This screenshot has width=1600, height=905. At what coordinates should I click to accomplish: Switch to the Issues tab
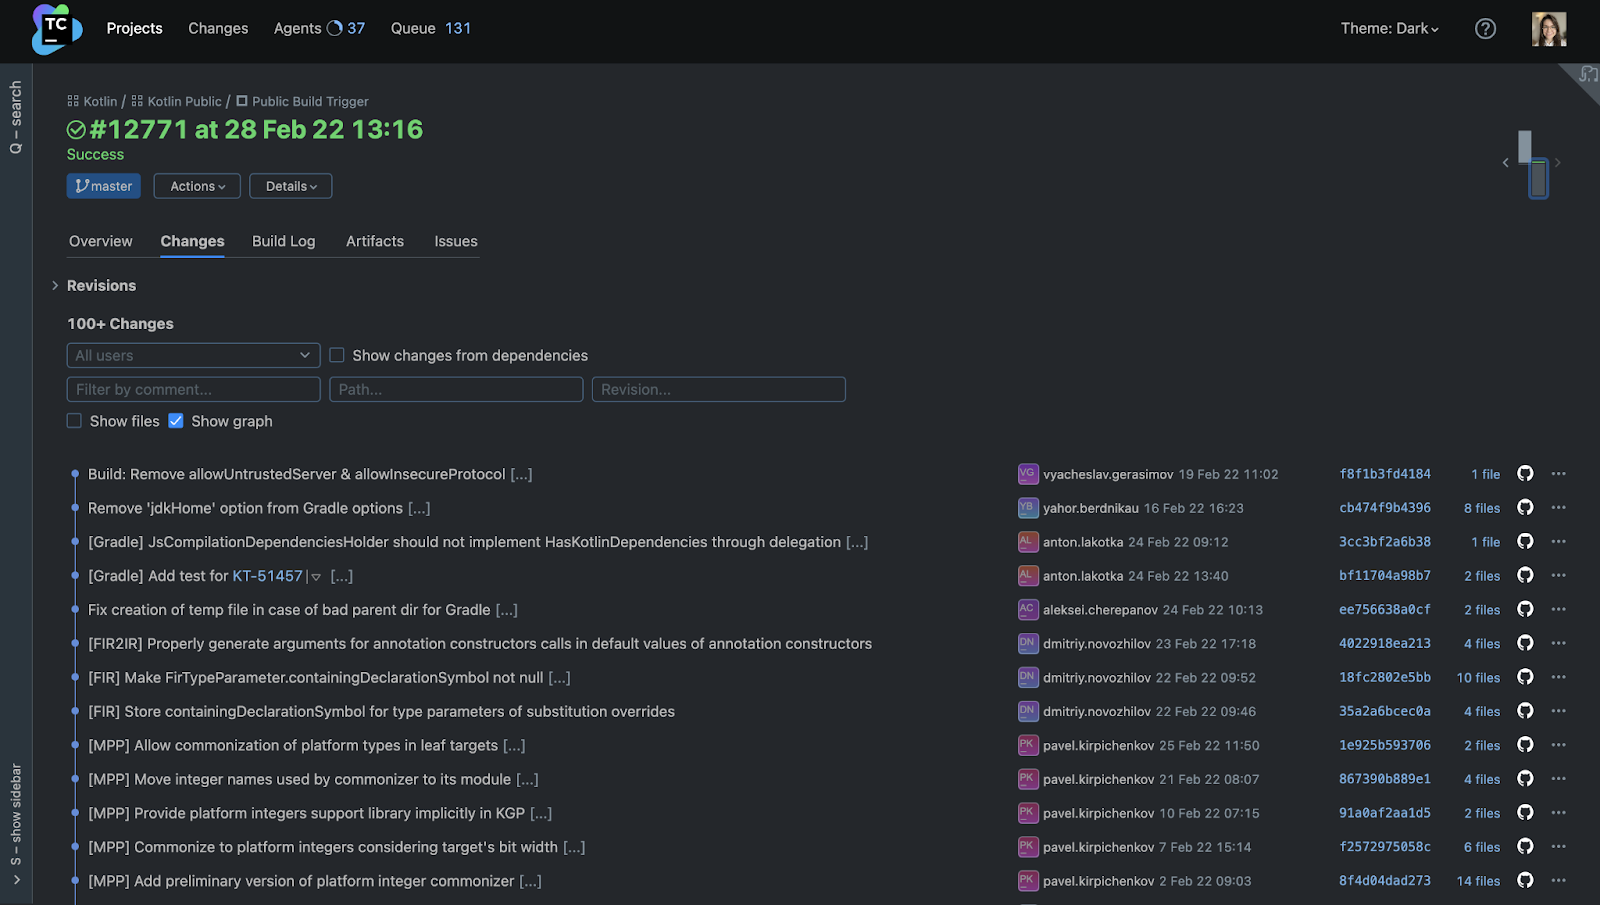tap(456, 241)
